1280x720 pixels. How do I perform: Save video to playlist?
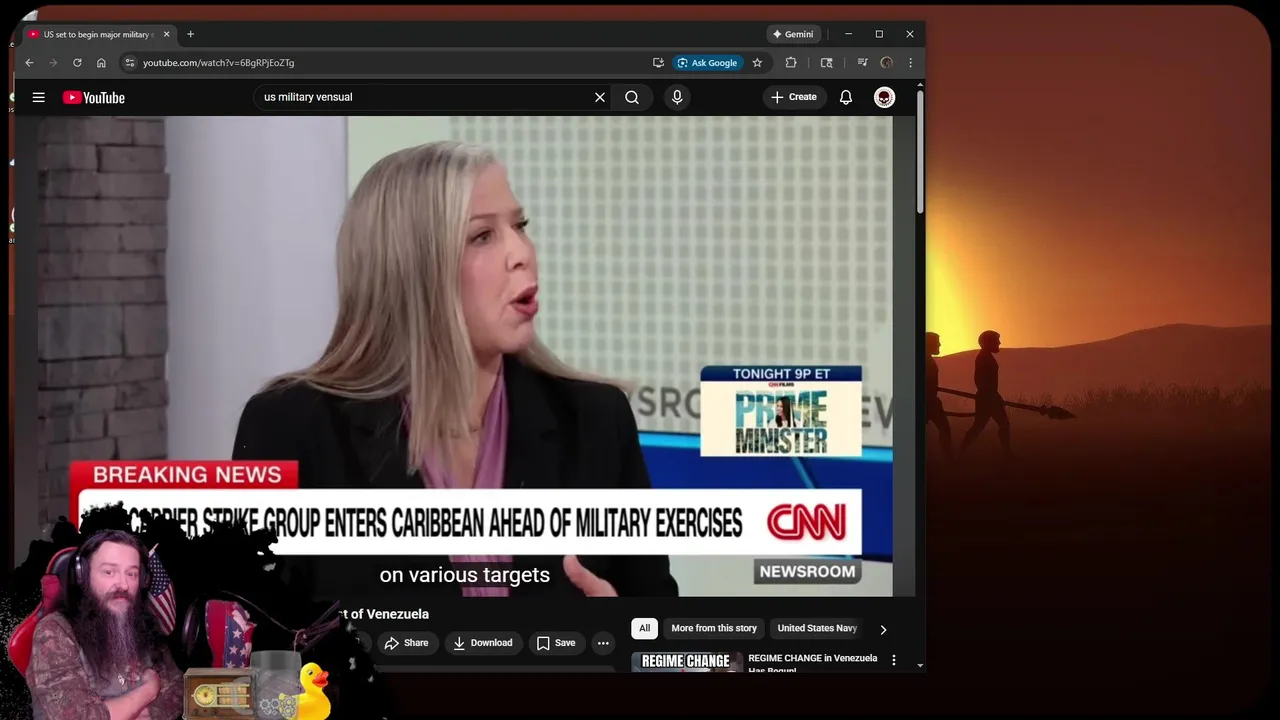point(556,643)
